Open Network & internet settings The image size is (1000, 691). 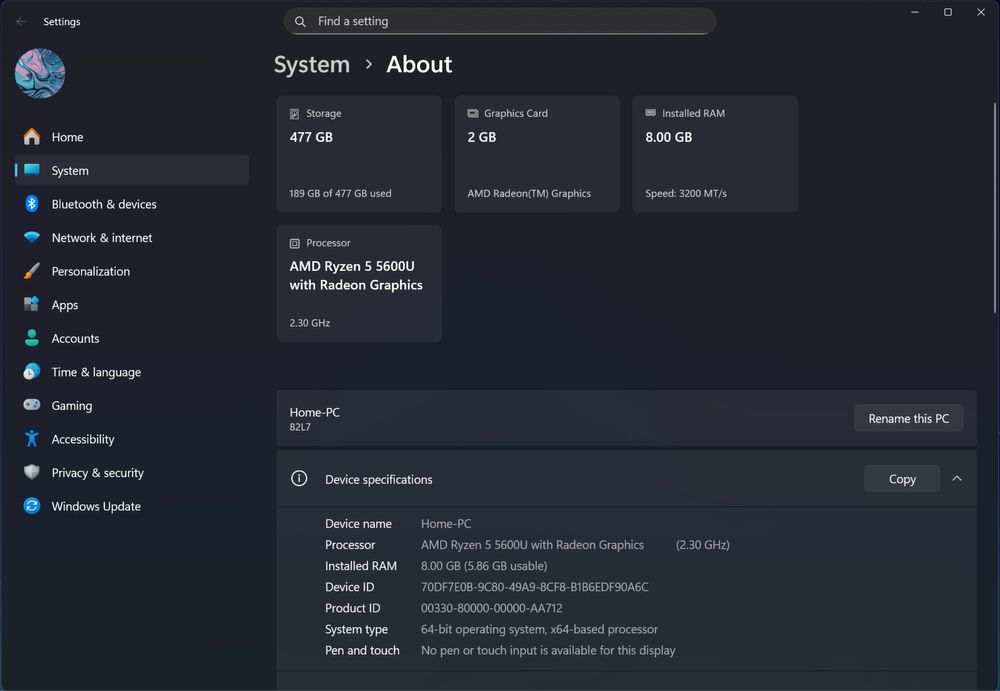pos(131,237)
